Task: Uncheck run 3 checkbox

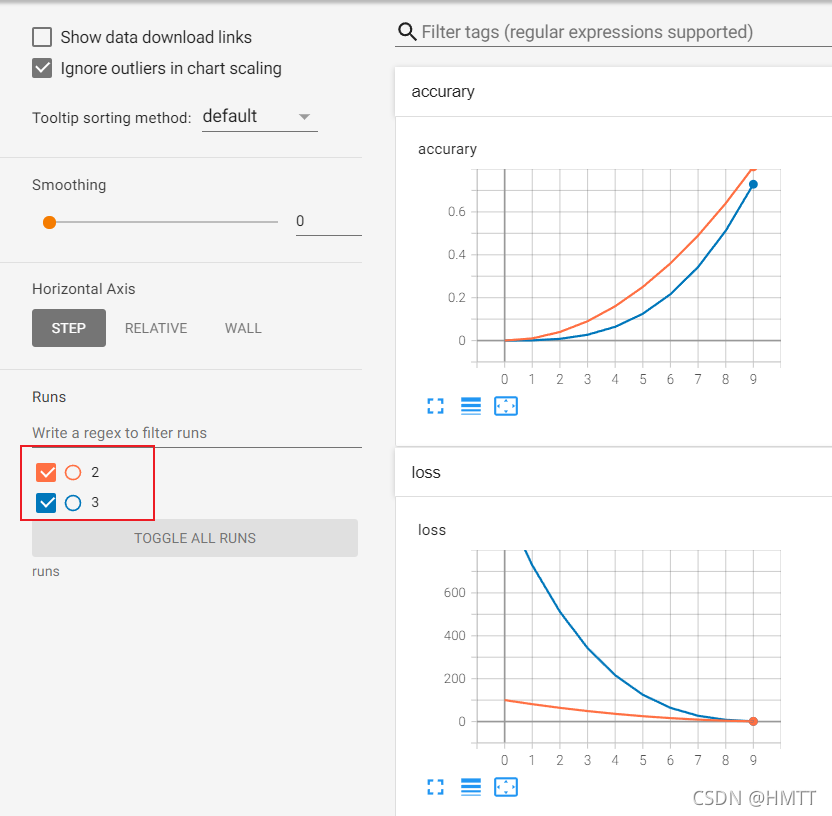Action: click(46, 502)
